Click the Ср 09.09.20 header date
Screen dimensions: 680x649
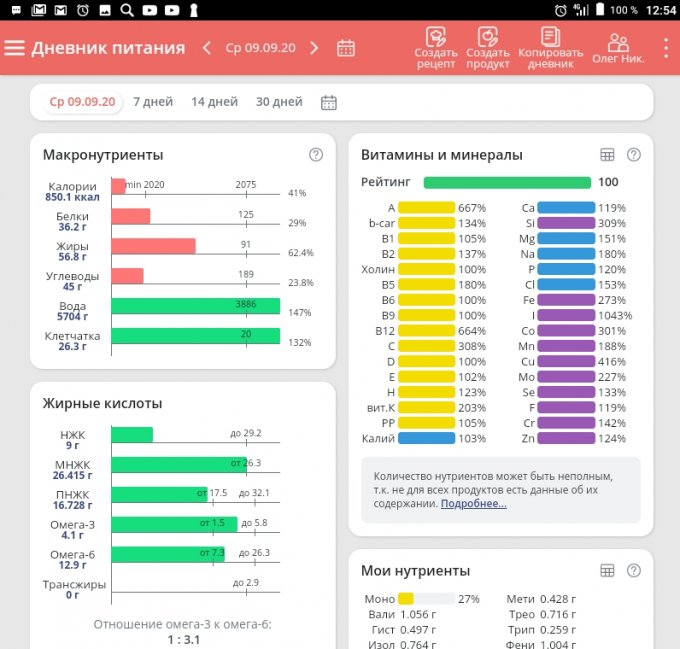[x=260, y=48]
